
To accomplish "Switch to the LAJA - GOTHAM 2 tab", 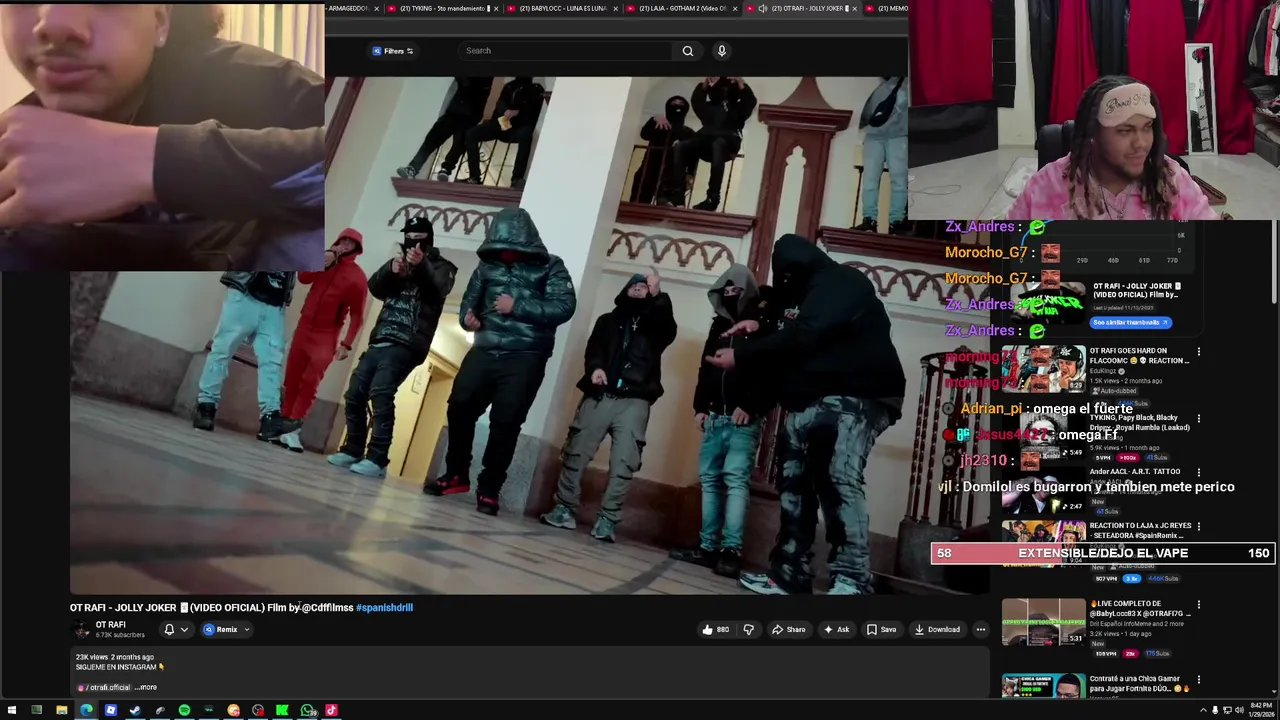I will coord(682,8).
